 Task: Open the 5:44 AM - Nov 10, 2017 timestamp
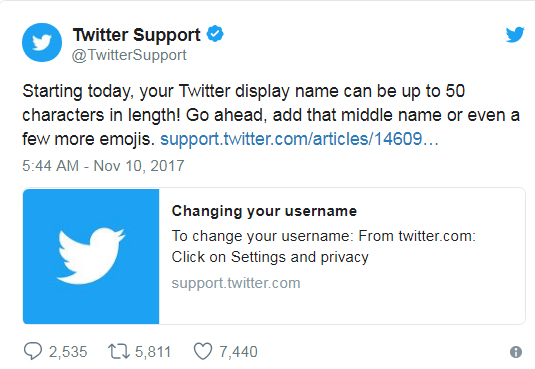pos(103,166)
